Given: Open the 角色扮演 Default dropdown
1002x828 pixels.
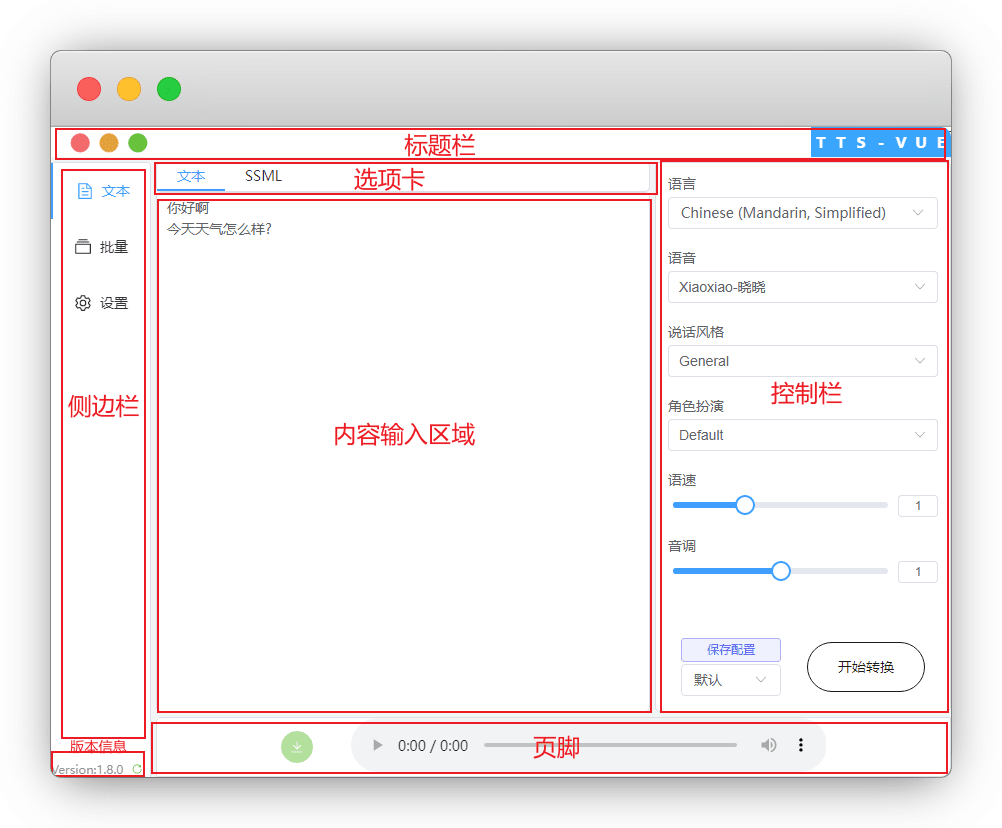Looking at the screenshot, I should coord(802,435).
